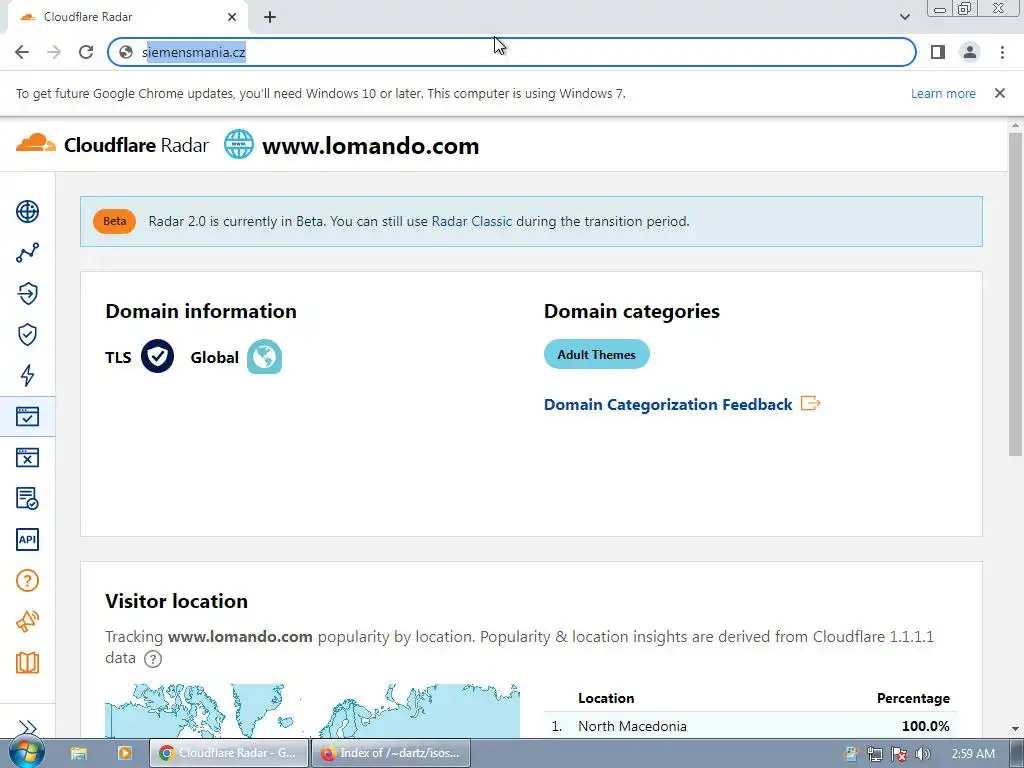Dismiss the Chrome update notice

click(1000, 93)
